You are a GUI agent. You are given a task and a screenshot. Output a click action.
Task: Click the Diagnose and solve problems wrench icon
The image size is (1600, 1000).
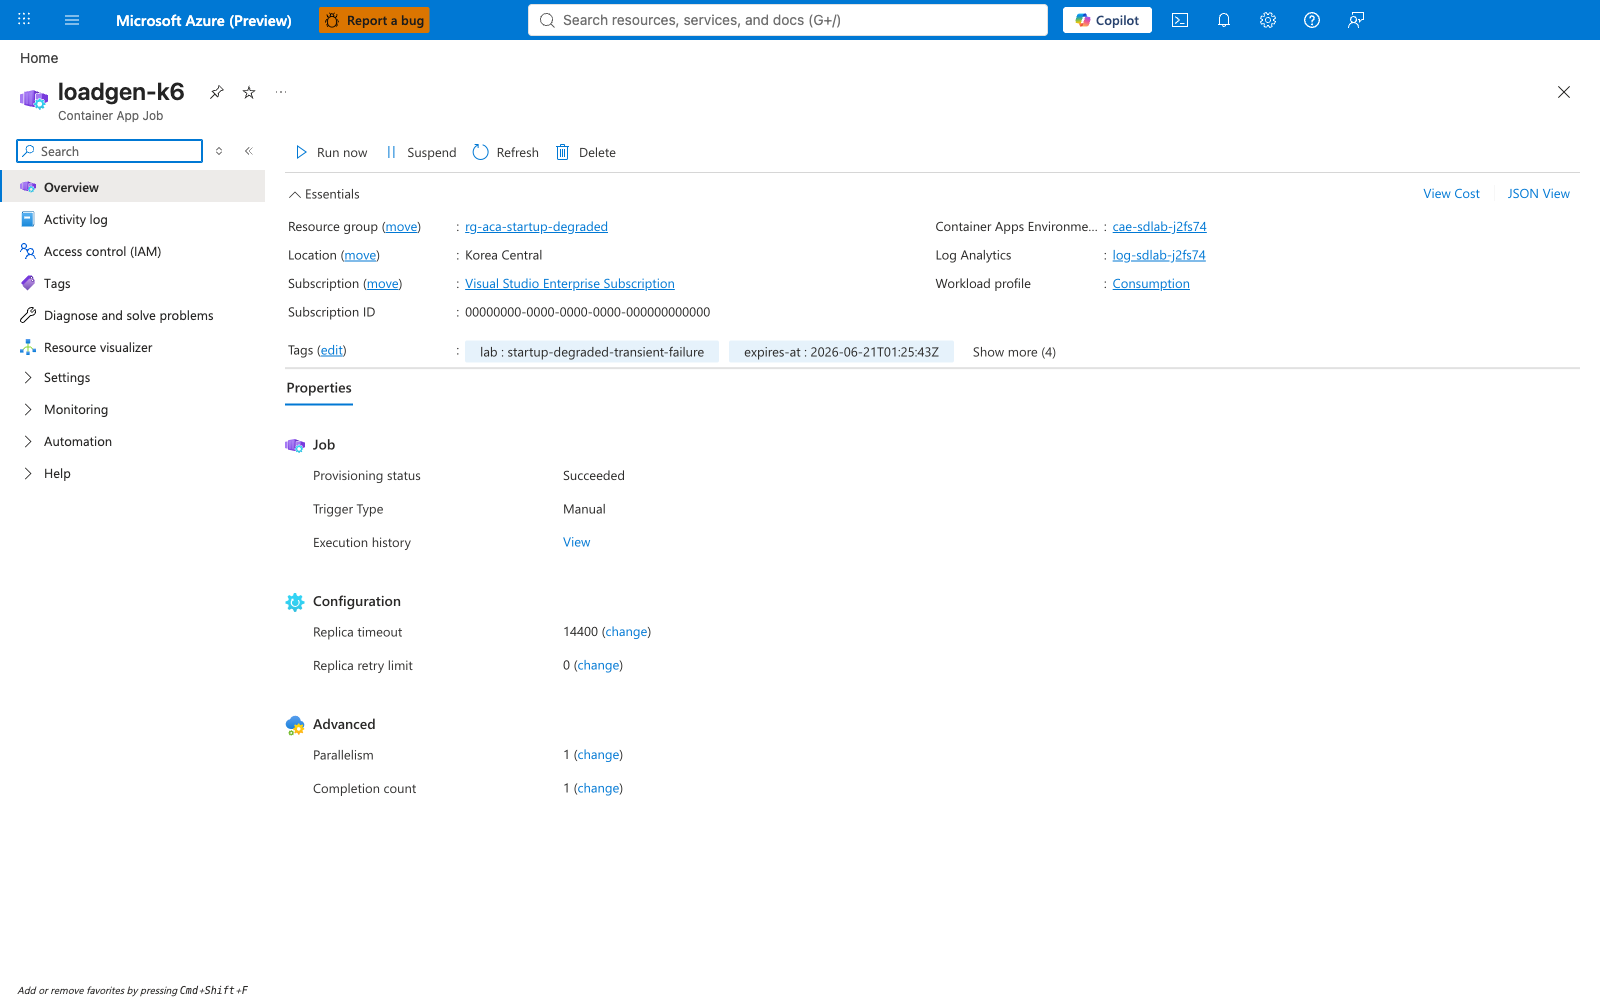tap(28, 315)
